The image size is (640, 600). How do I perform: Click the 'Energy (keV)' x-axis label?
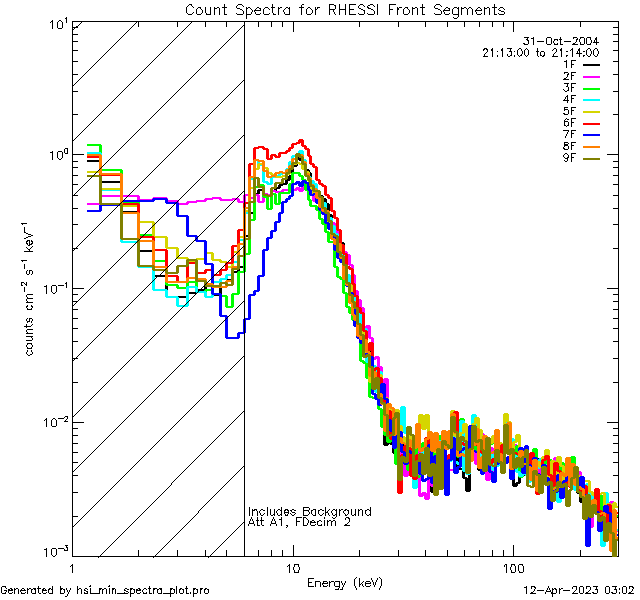pyautogui.click(x=346, y=582)
